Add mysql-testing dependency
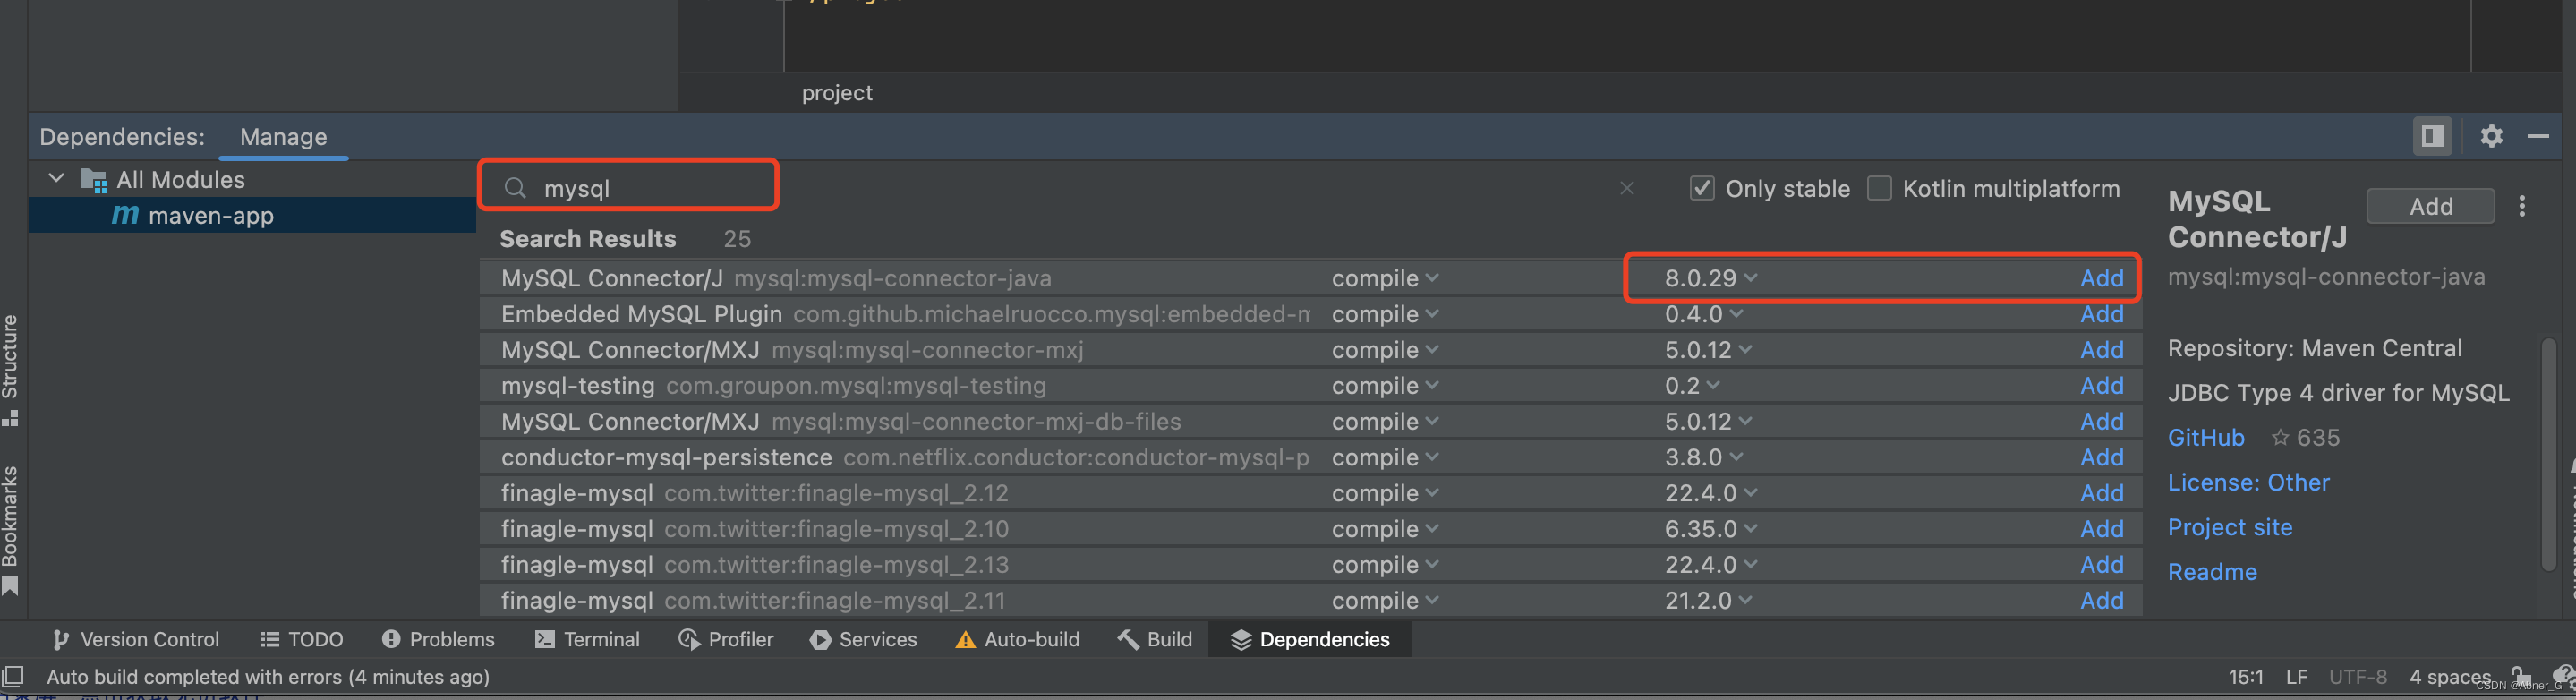2576x700 pixels. point(2101,386)
